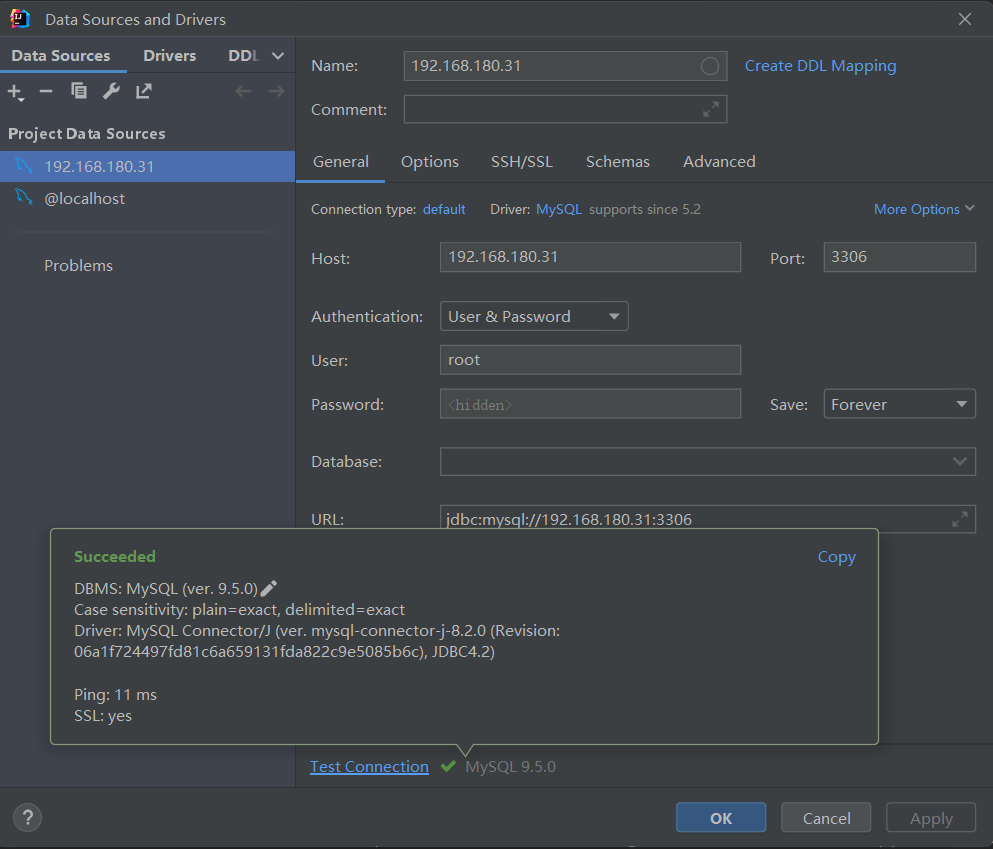Select @localhost data source
Image resolution: width=993 pixels, height=849 pixels.
pyautogui.click(x=148, y=198)
